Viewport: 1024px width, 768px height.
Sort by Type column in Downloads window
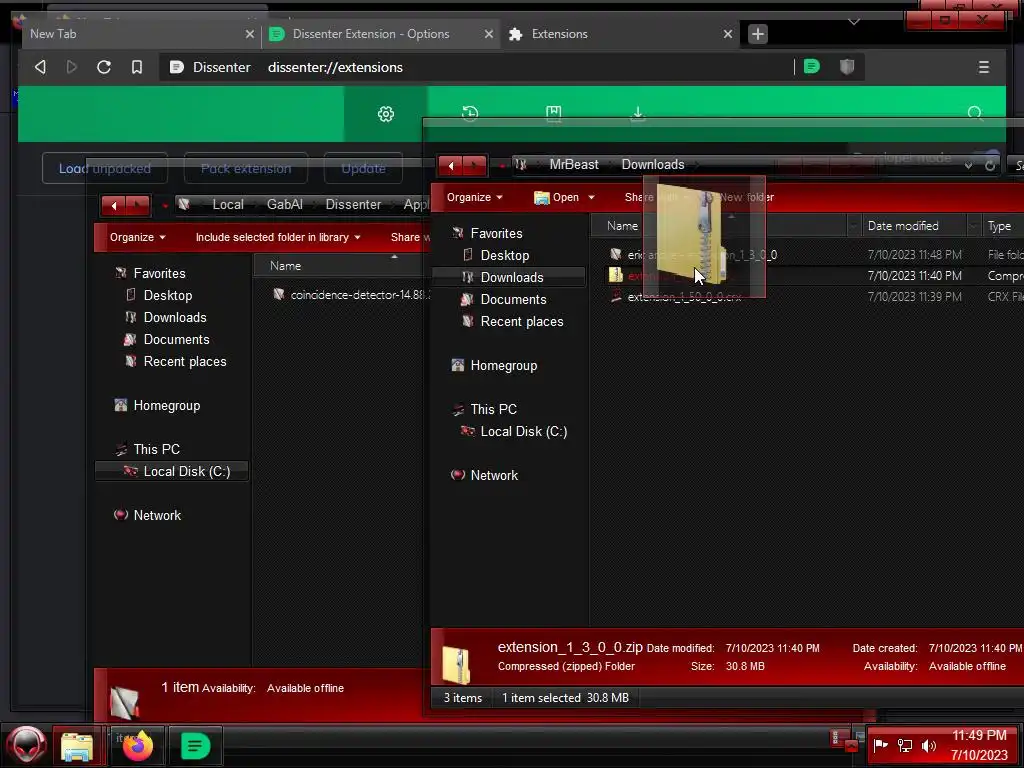tap(999, 226)
